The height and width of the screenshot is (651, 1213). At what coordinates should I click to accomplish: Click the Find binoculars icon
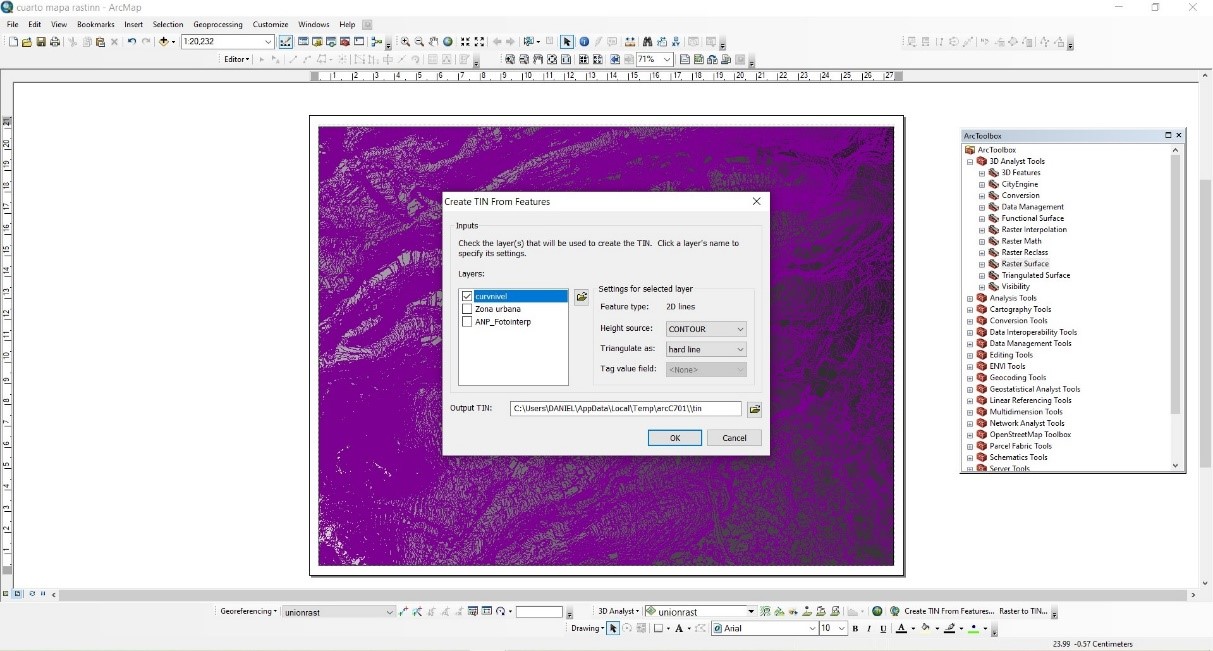tap(647, 42)
